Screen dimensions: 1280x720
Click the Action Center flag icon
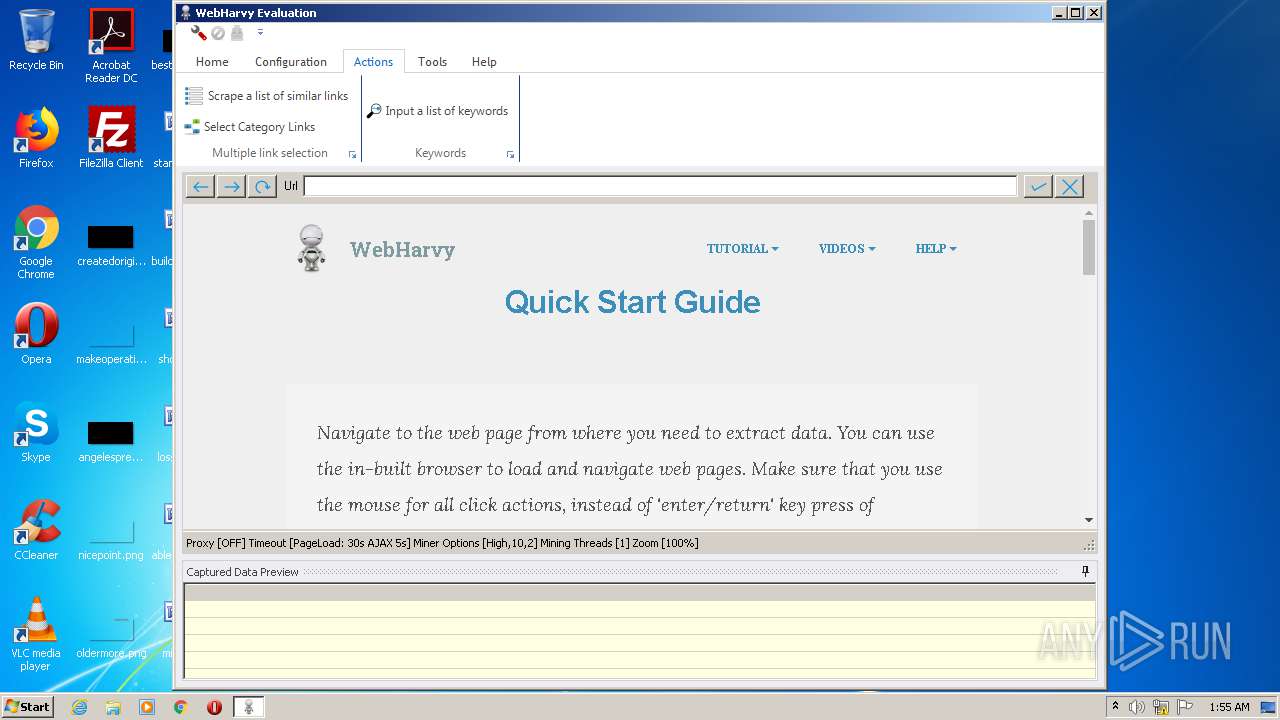click(1184, 707)
